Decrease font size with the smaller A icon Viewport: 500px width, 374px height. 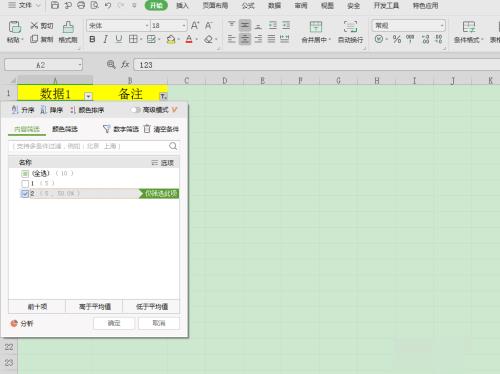[x=209, y=25]
